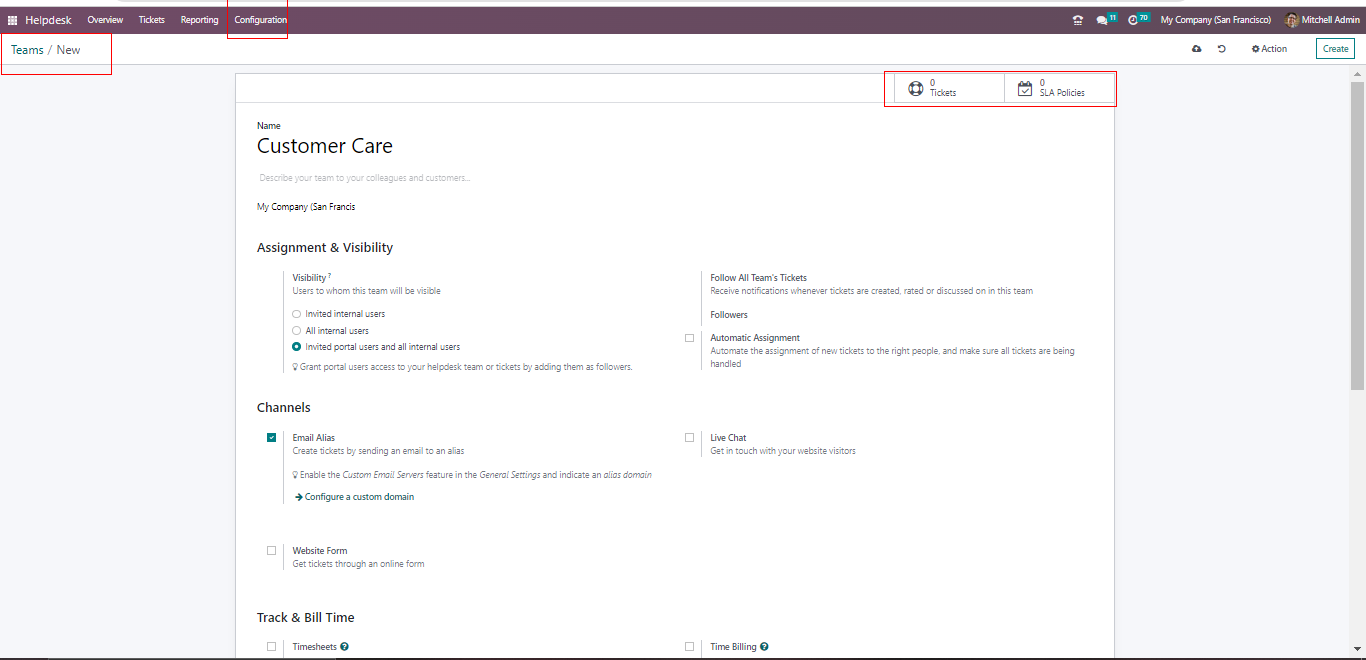Click the Create button

[1335, 49]
